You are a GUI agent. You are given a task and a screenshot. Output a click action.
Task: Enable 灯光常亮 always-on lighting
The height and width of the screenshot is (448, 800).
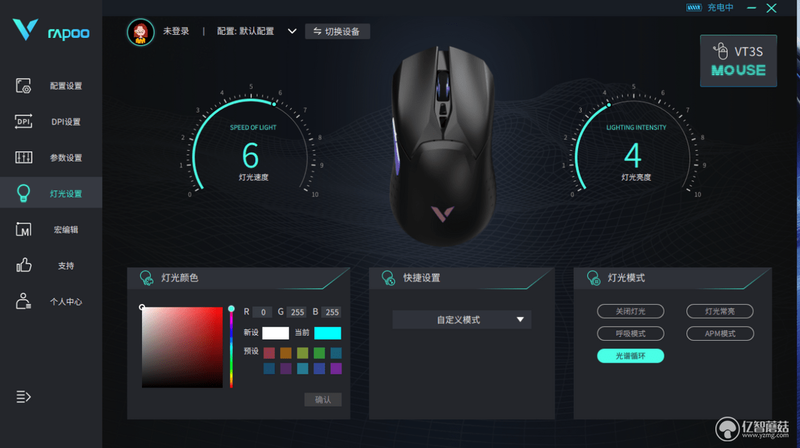719,311
